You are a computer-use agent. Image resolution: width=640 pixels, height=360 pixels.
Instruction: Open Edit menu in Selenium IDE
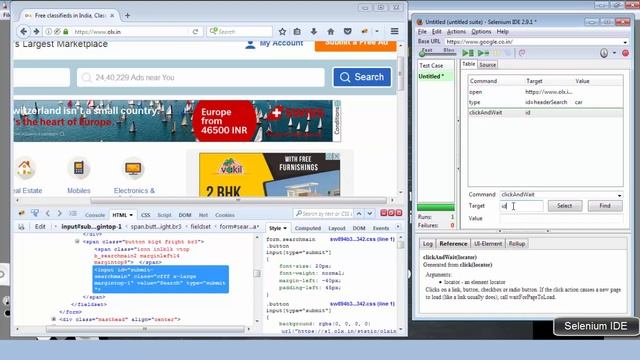pyautogui.click(x=436, y=31)
